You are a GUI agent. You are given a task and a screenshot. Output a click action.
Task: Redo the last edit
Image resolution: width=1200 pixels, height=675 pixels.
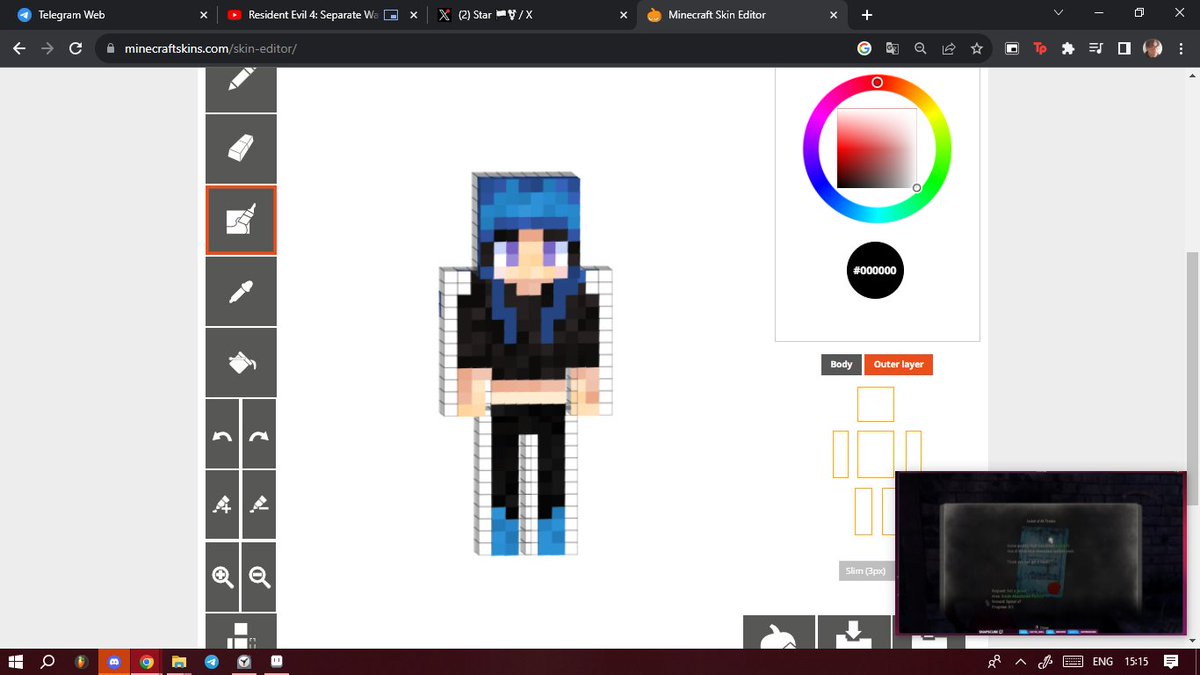coord(259,434)
